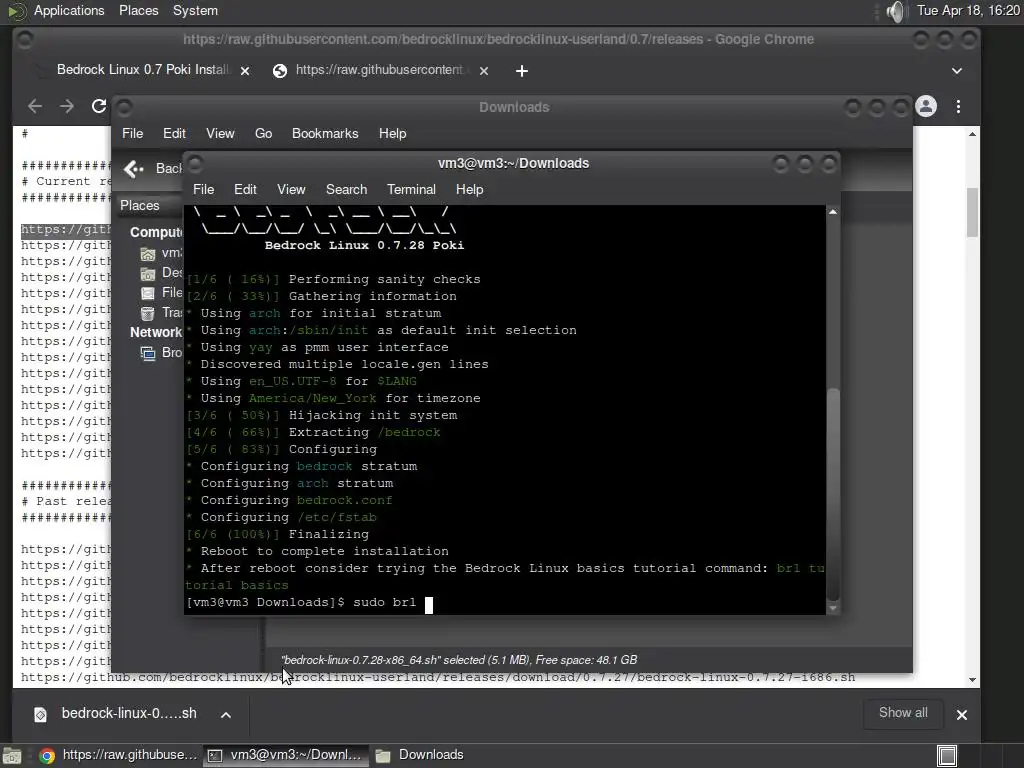Click show desktop icon in taskbar
The width and height of the screenshot is (1024, 768).
click(x=12, y=756)
